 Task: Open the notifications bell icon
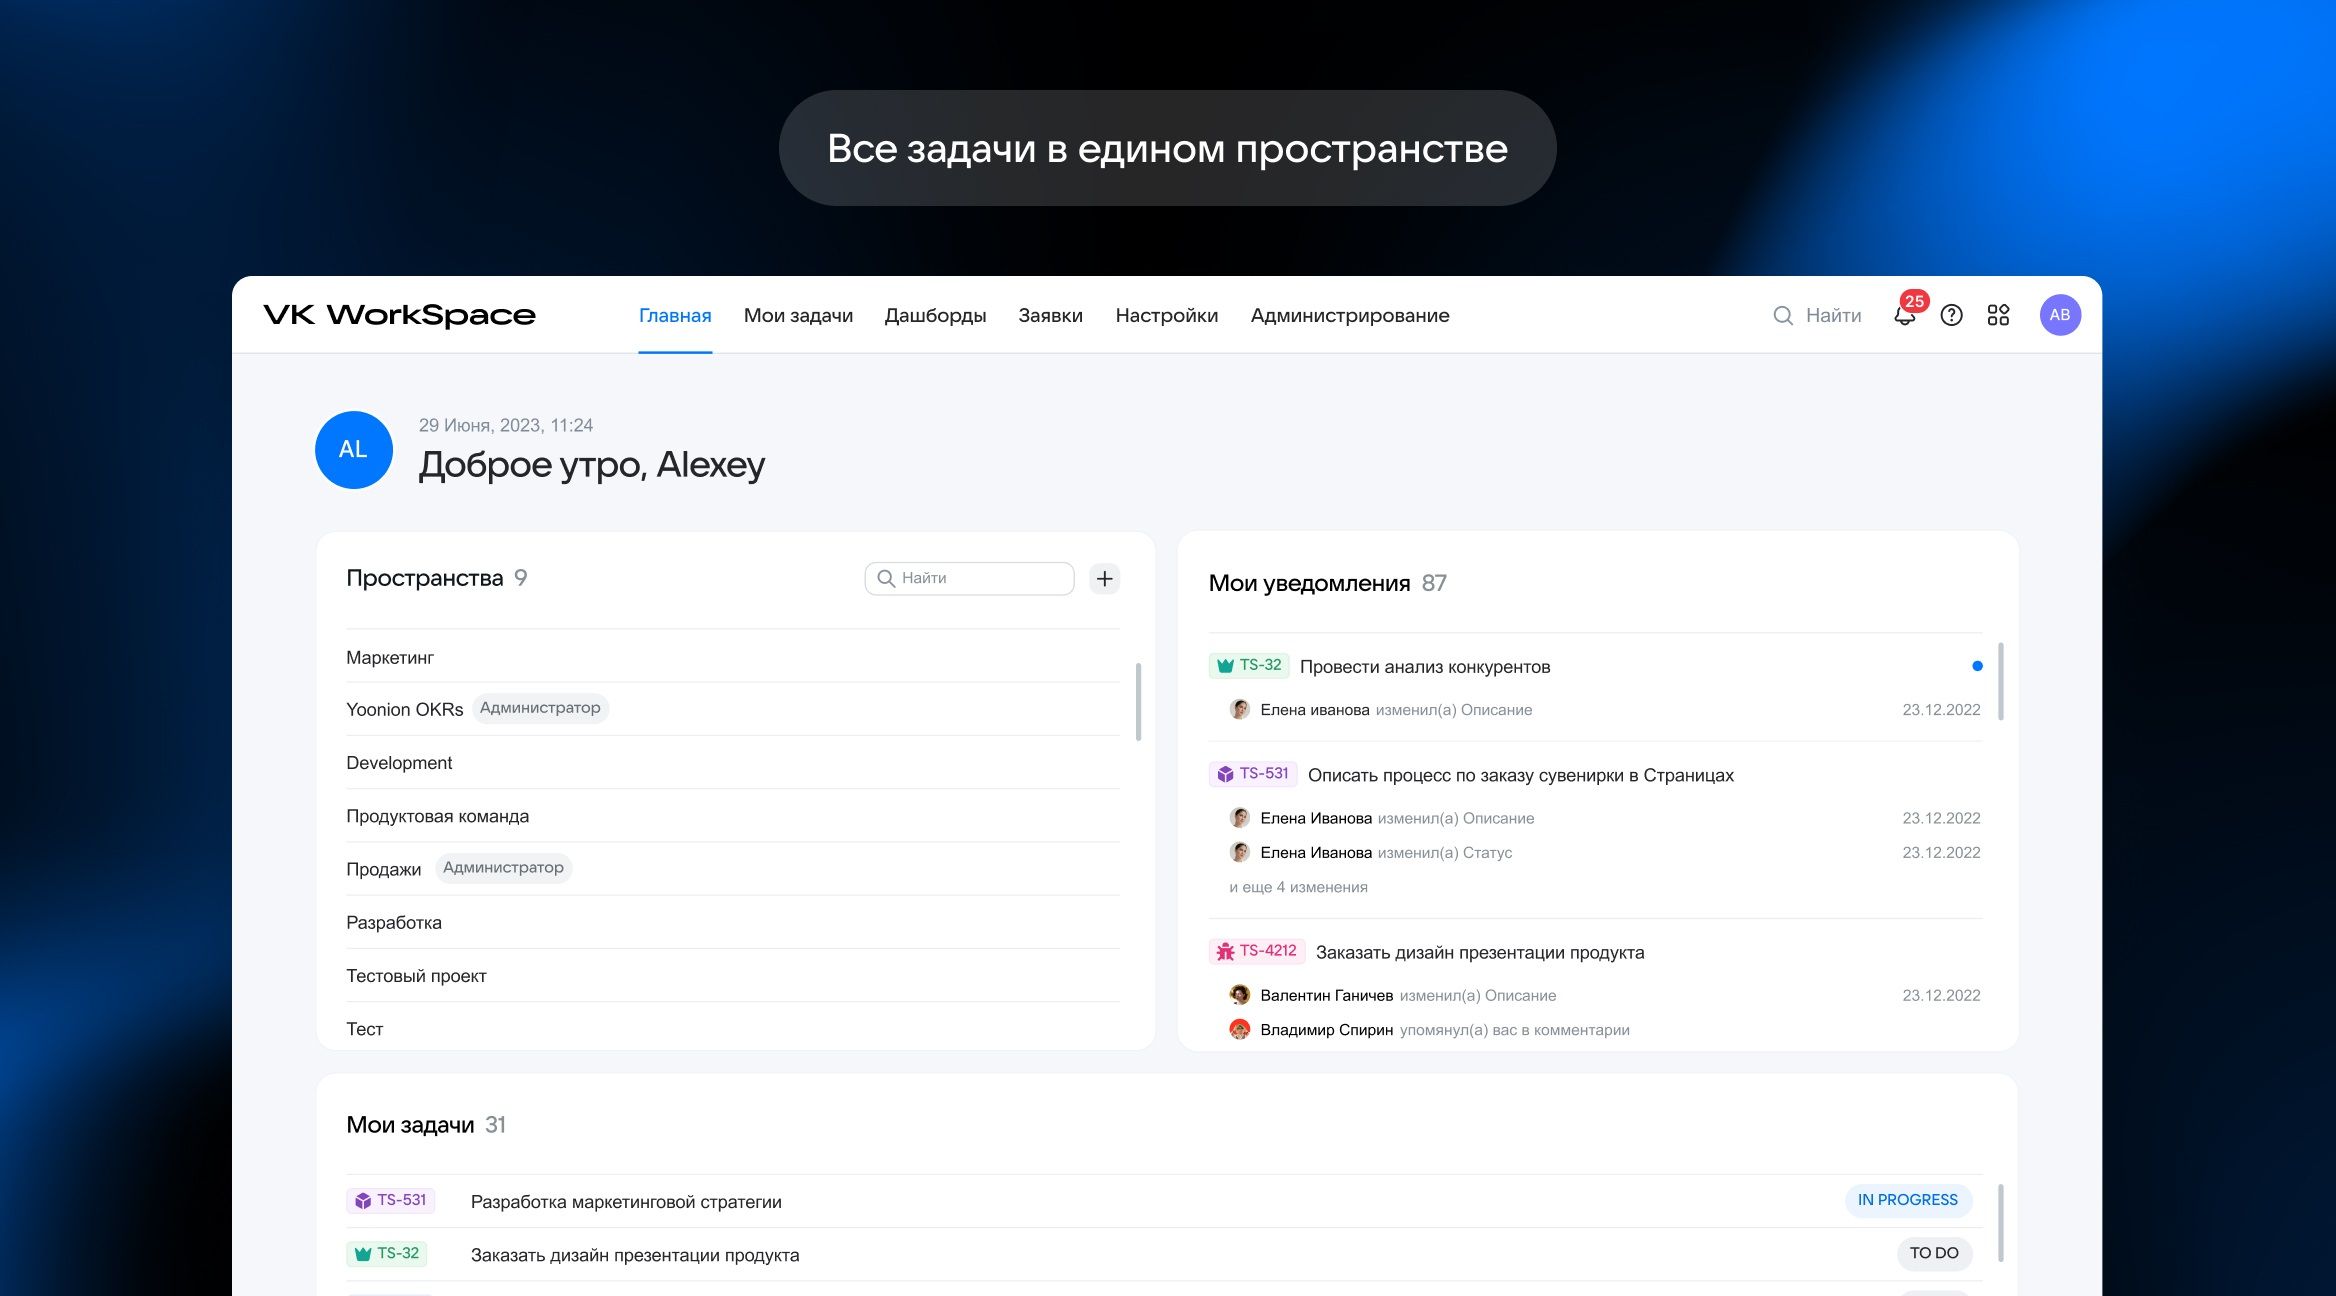click(1905, 316)
